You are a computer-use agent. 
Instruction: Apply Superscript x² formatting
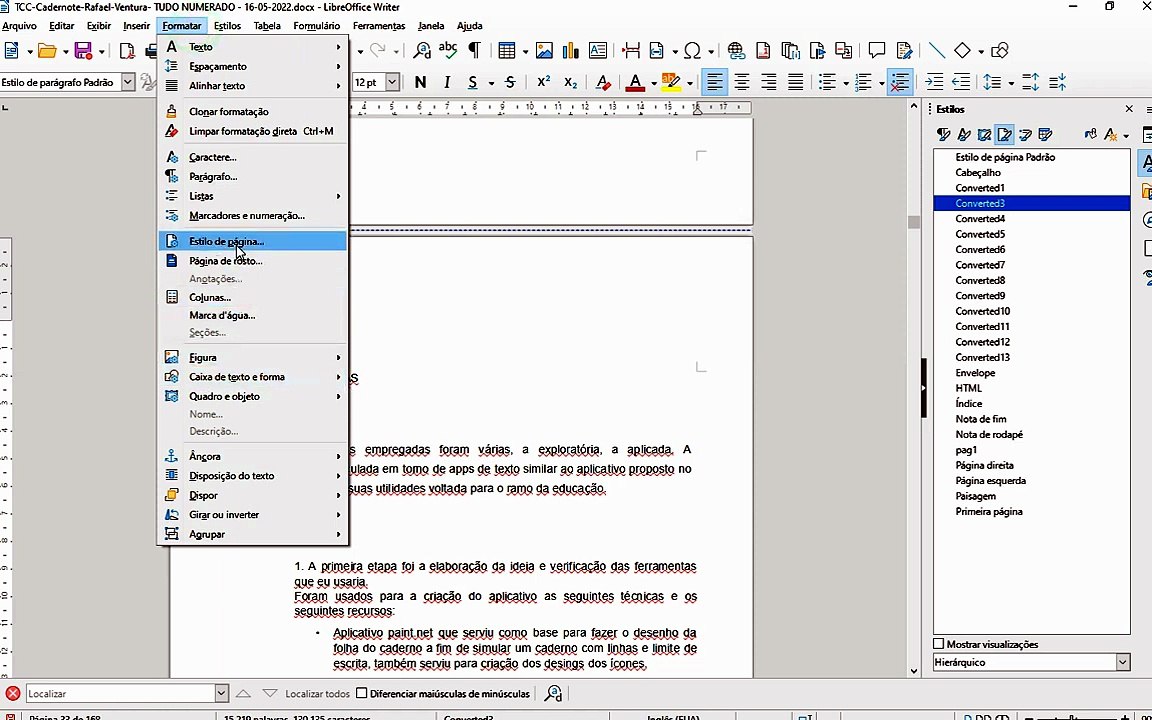coord(544,82)
